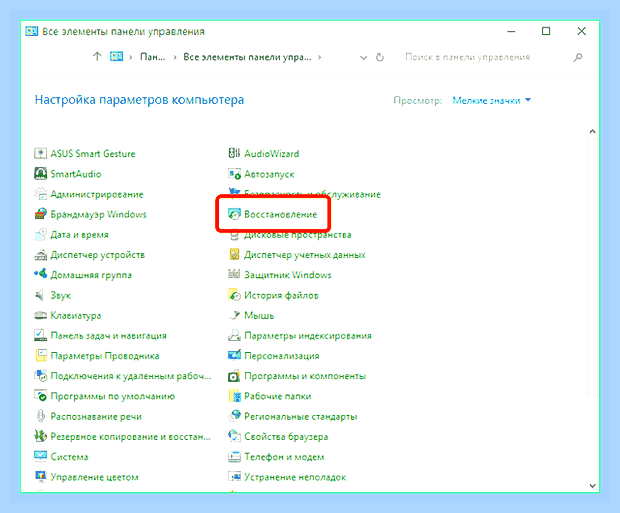Open the SmartAudio headphone icon

pos(40,174)
